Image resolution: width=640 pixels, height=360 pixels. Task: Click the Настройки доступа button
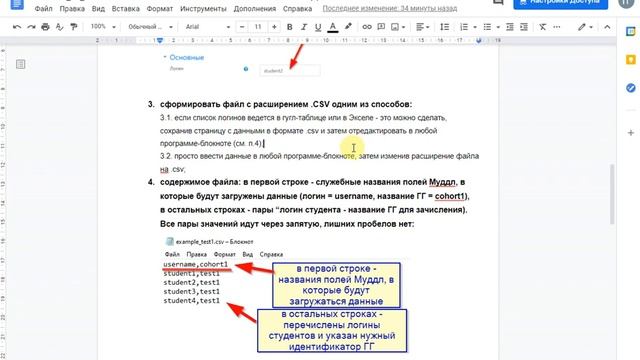(x=560, y=3)
